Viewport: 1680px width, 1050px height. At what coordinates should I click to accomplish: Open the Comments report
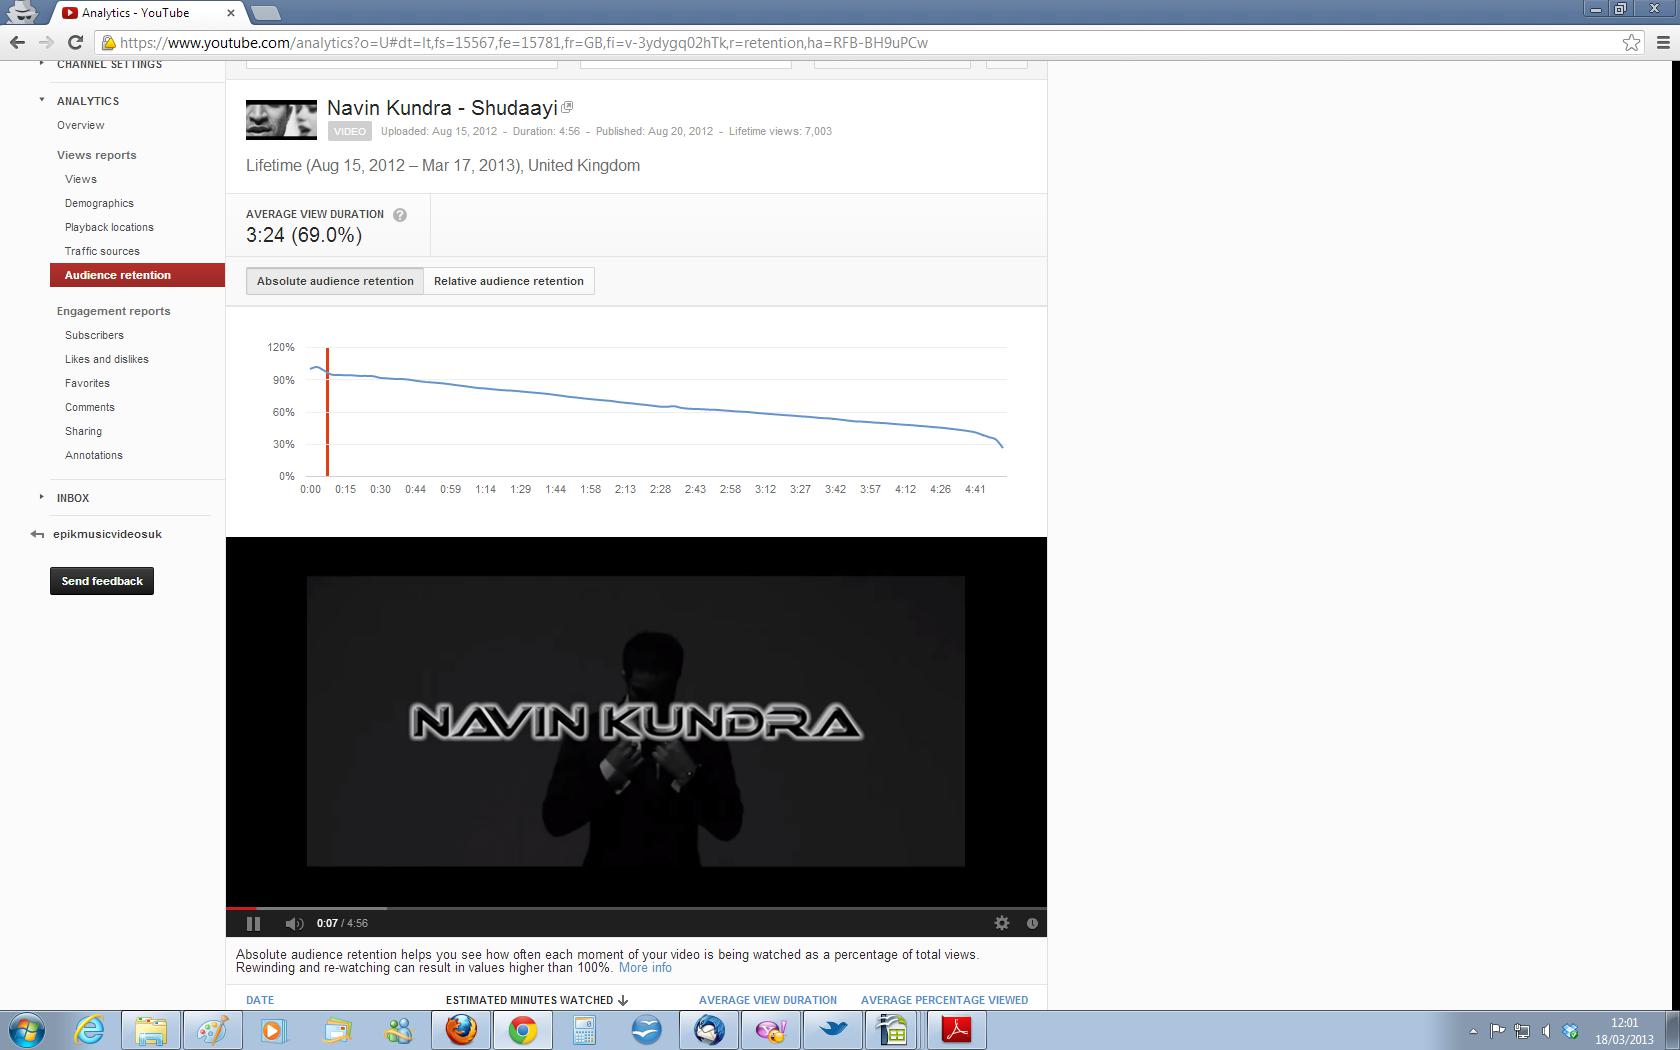click(90, 407)
